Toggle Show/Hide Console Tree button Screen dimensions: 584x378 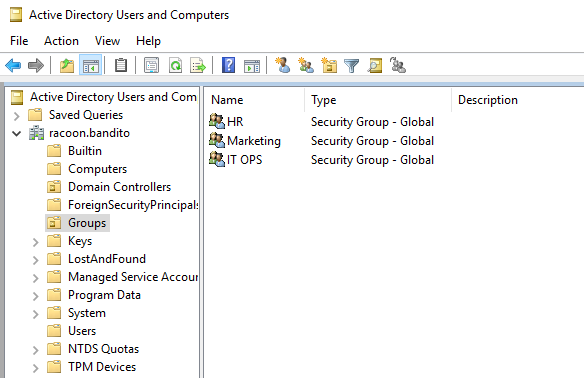click(x=91, y=66)
